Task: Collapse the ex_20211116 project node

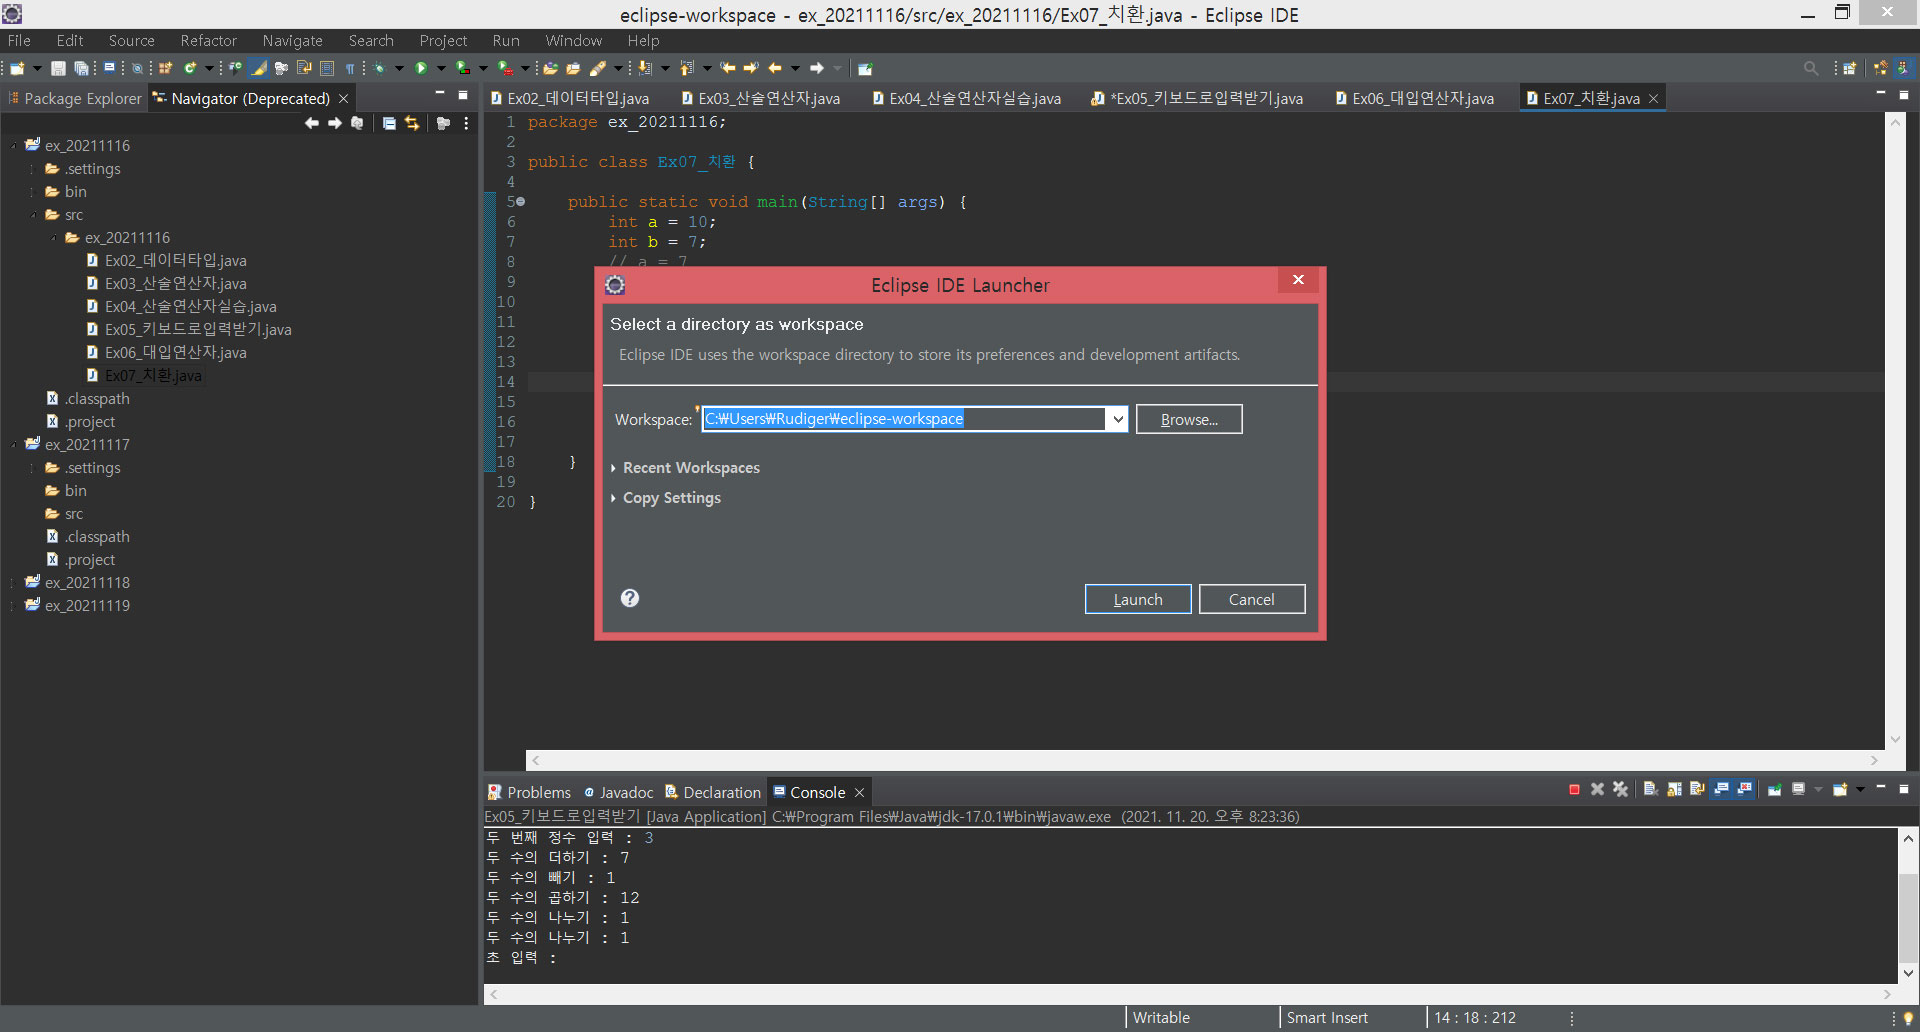Action: [13, 146]
